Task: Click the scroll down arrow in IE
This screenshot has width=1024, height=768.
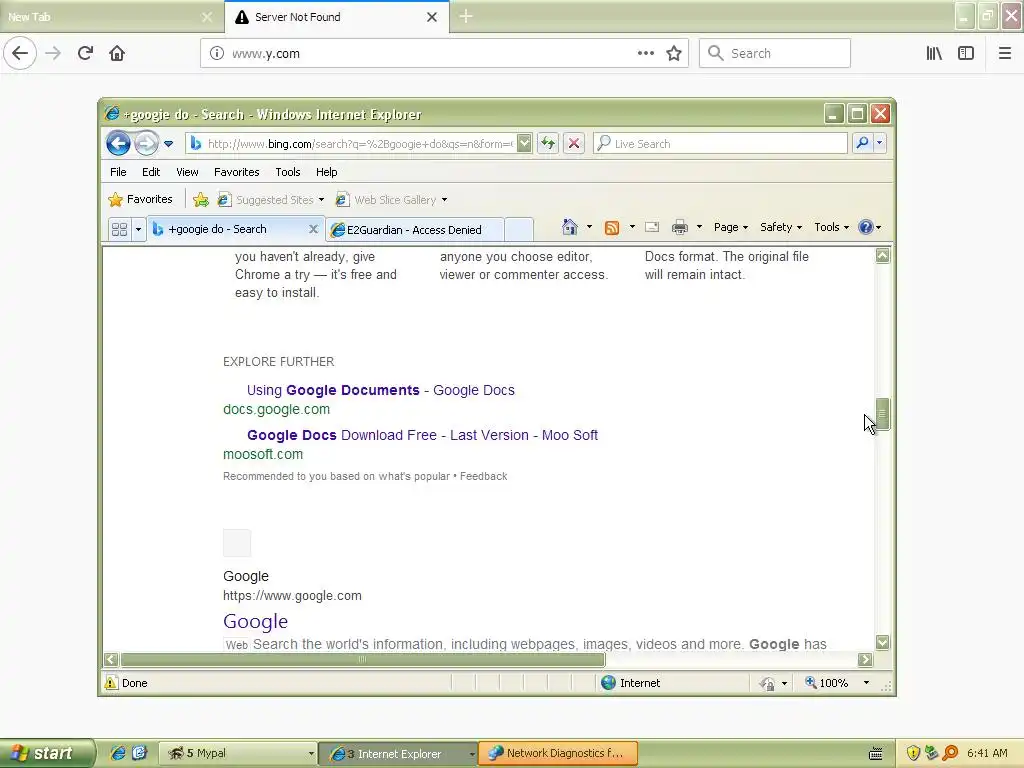Action: click(x=882, y=643)
